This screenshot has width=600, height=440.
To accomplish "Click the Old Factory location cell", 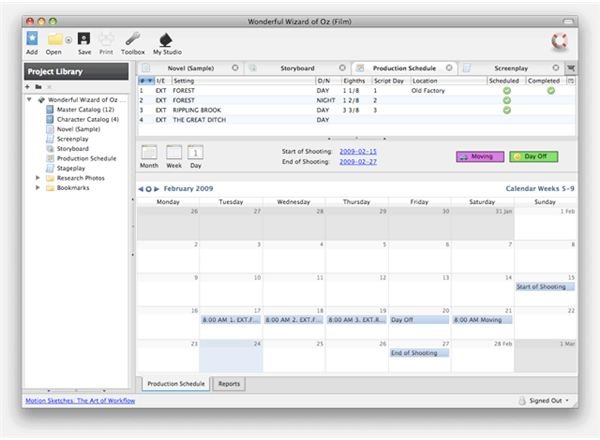I will point(428,91).
